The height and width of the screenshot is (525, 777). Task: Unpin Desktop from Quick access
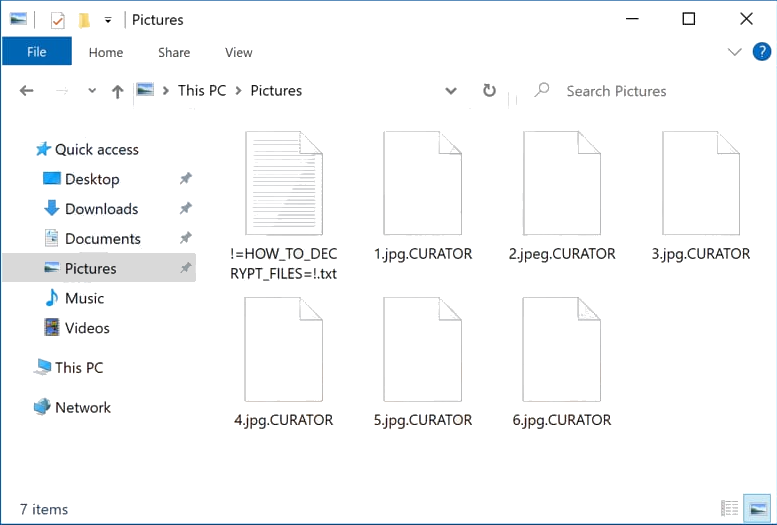pos(185,179)
